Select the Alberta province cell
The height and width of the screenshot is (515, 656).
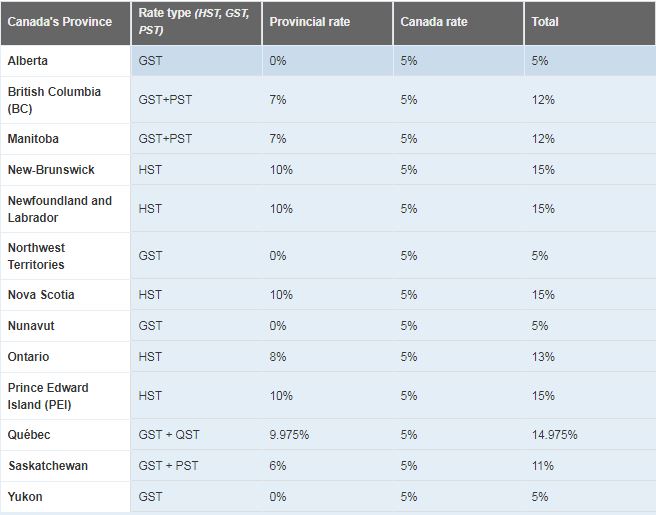click(x=28, y=61)
